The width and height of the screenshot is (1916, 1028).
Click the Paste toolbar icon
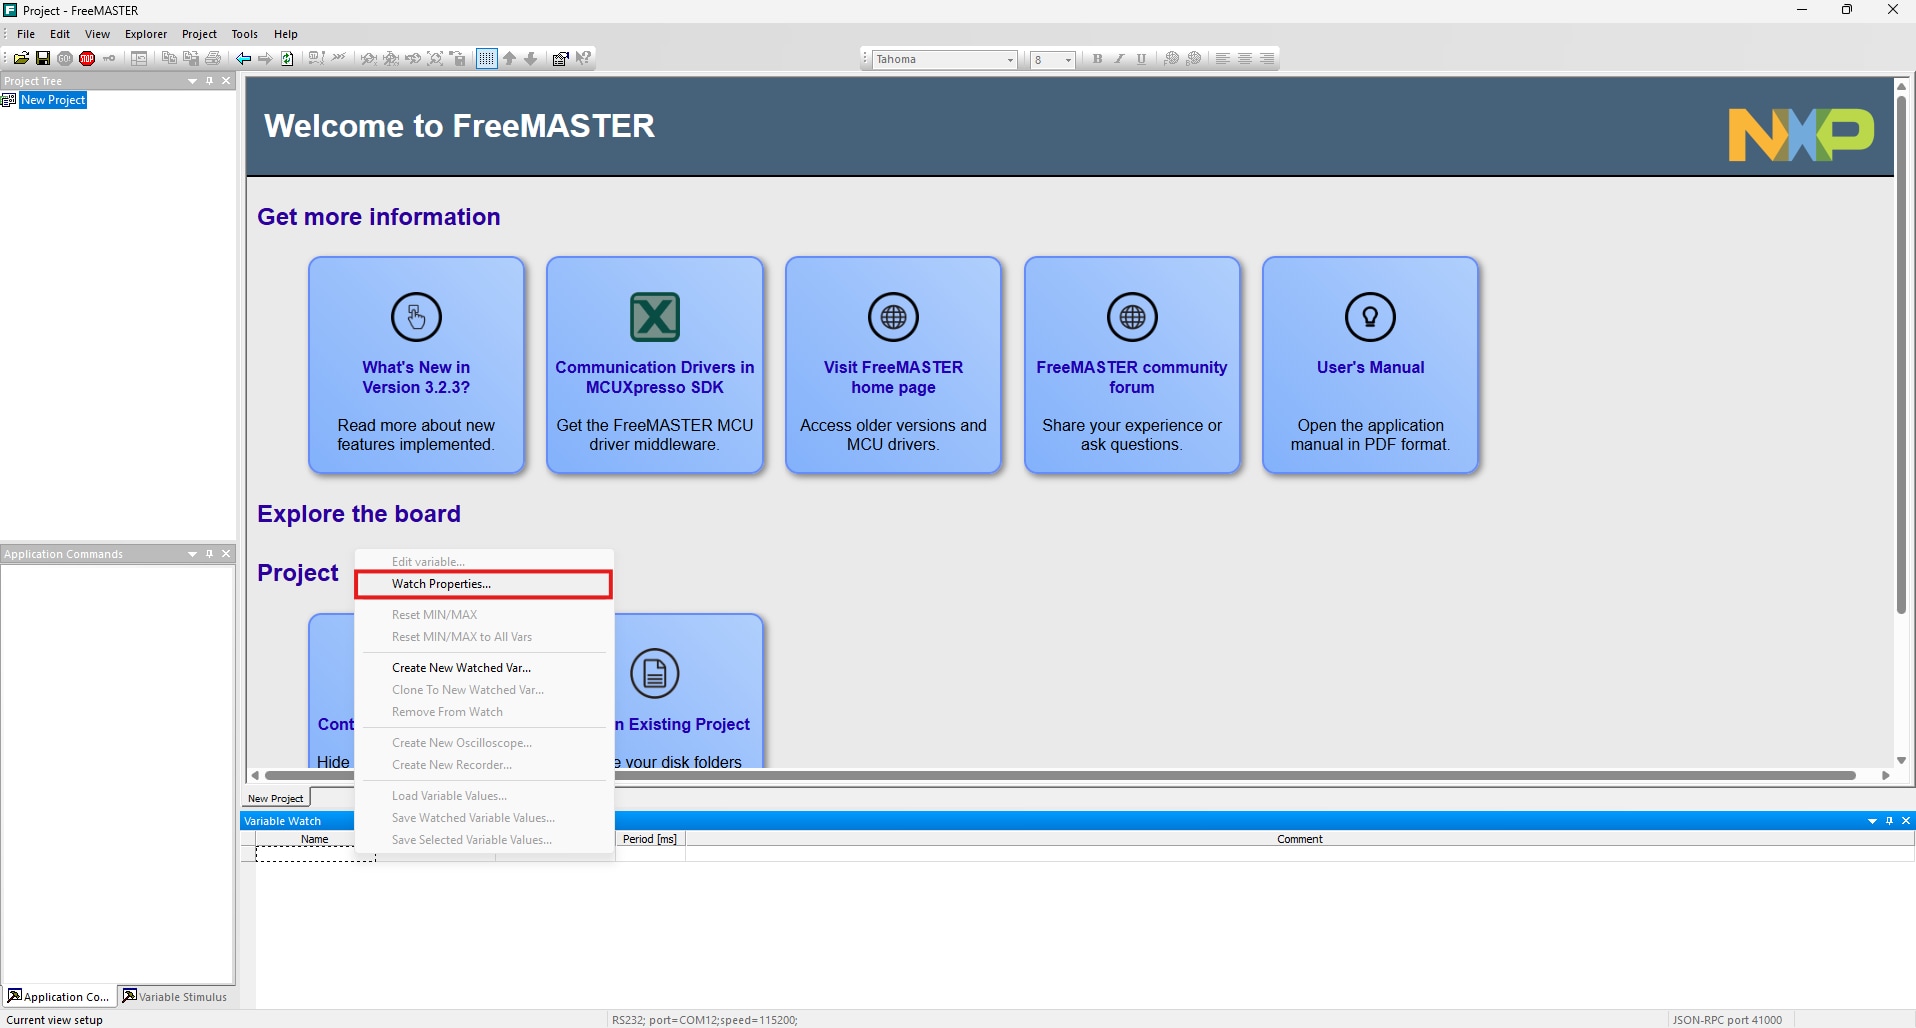(x=191, y=59)
